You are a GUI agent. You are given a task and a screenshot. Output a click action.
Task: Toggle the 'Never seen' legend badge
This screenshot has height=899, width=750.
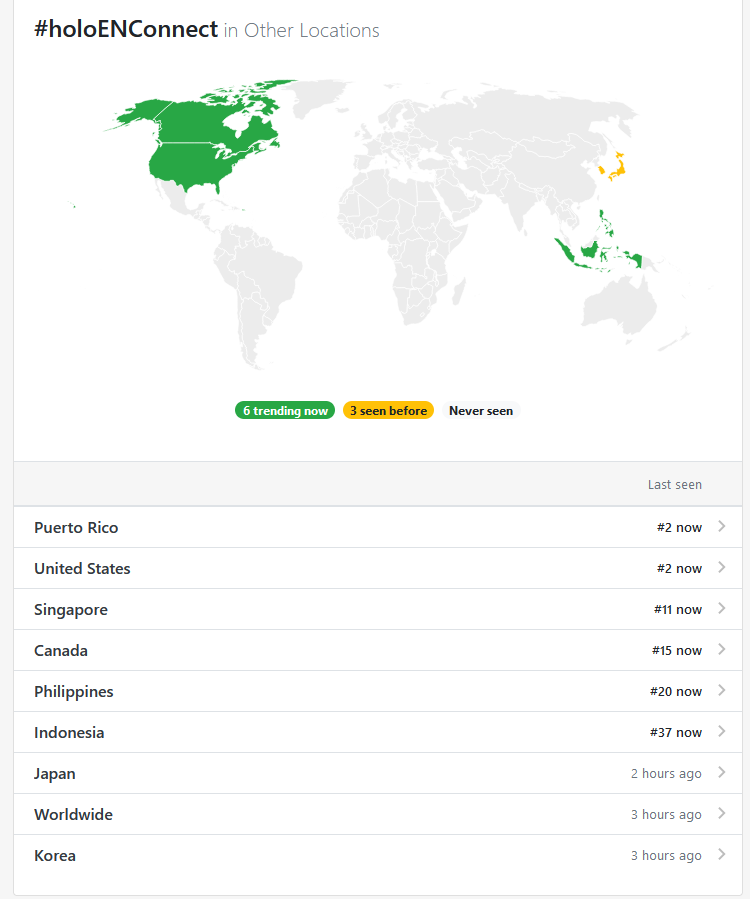(480, 411)
